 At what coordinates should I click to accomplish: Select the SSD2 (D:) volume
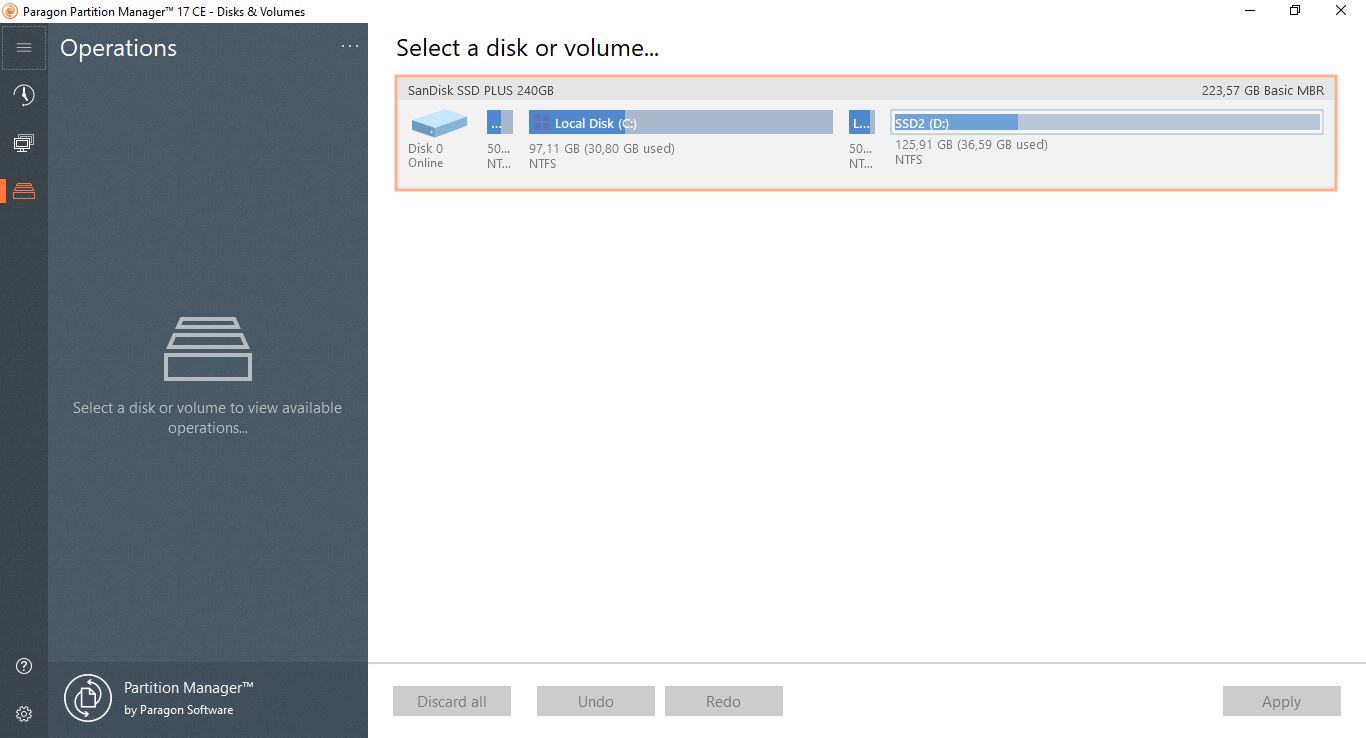coord(1106,122)
